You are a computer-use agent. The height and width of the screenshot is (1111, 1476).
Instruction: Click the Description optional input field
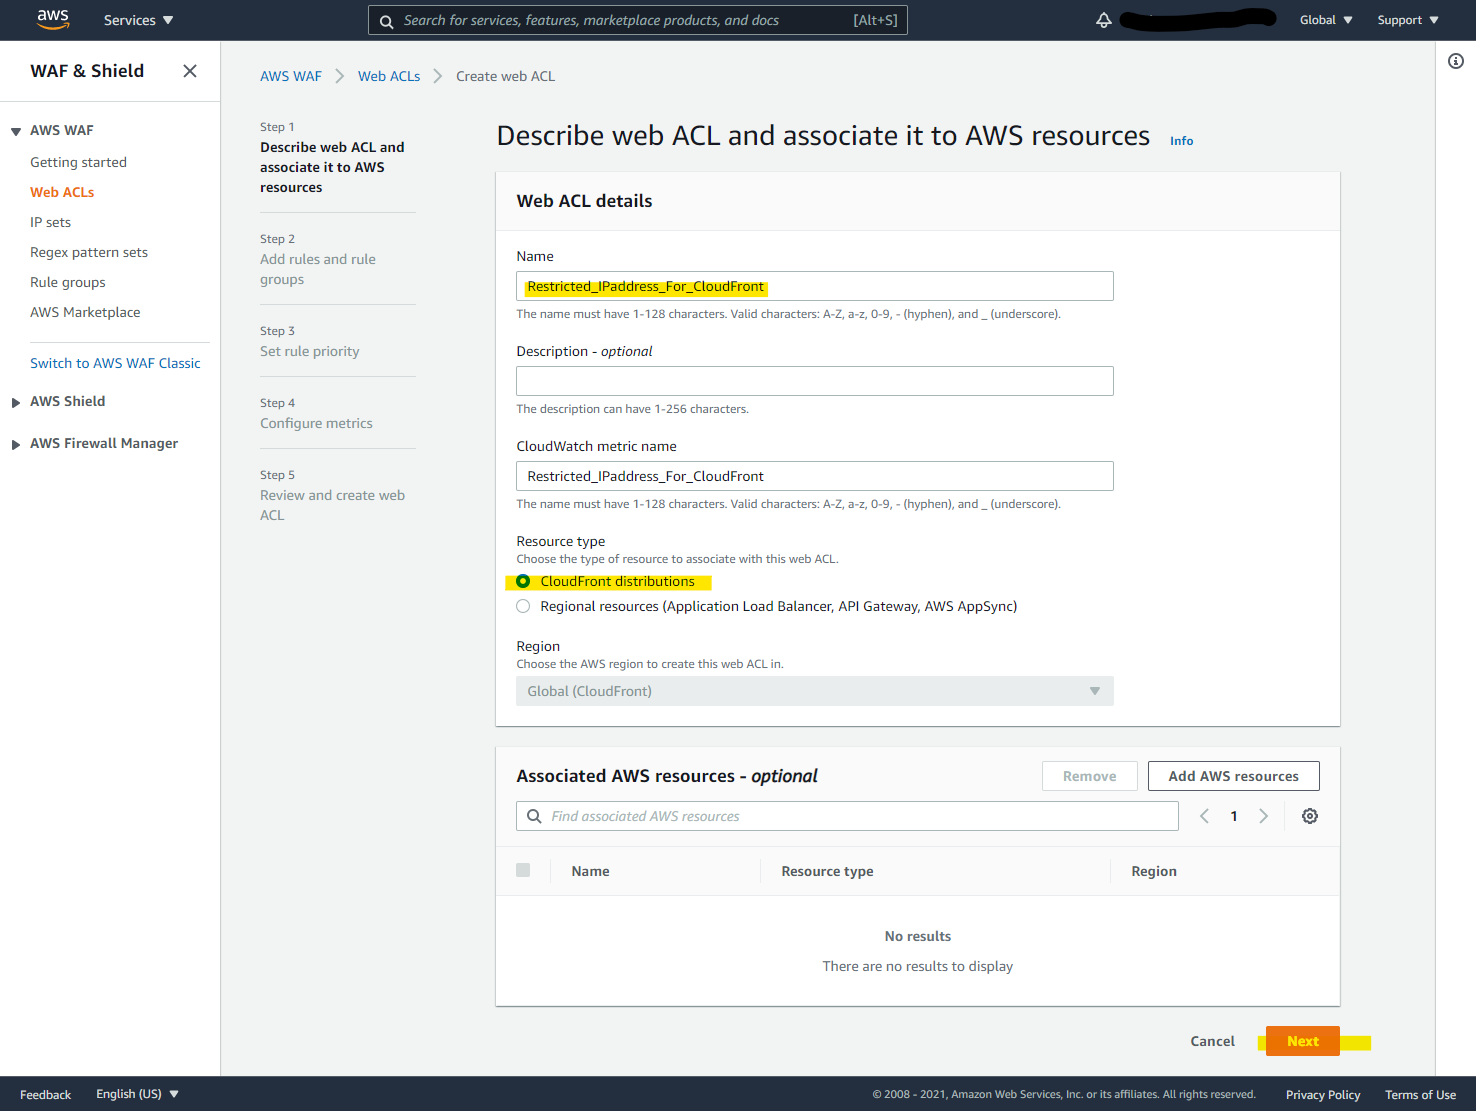815,381
